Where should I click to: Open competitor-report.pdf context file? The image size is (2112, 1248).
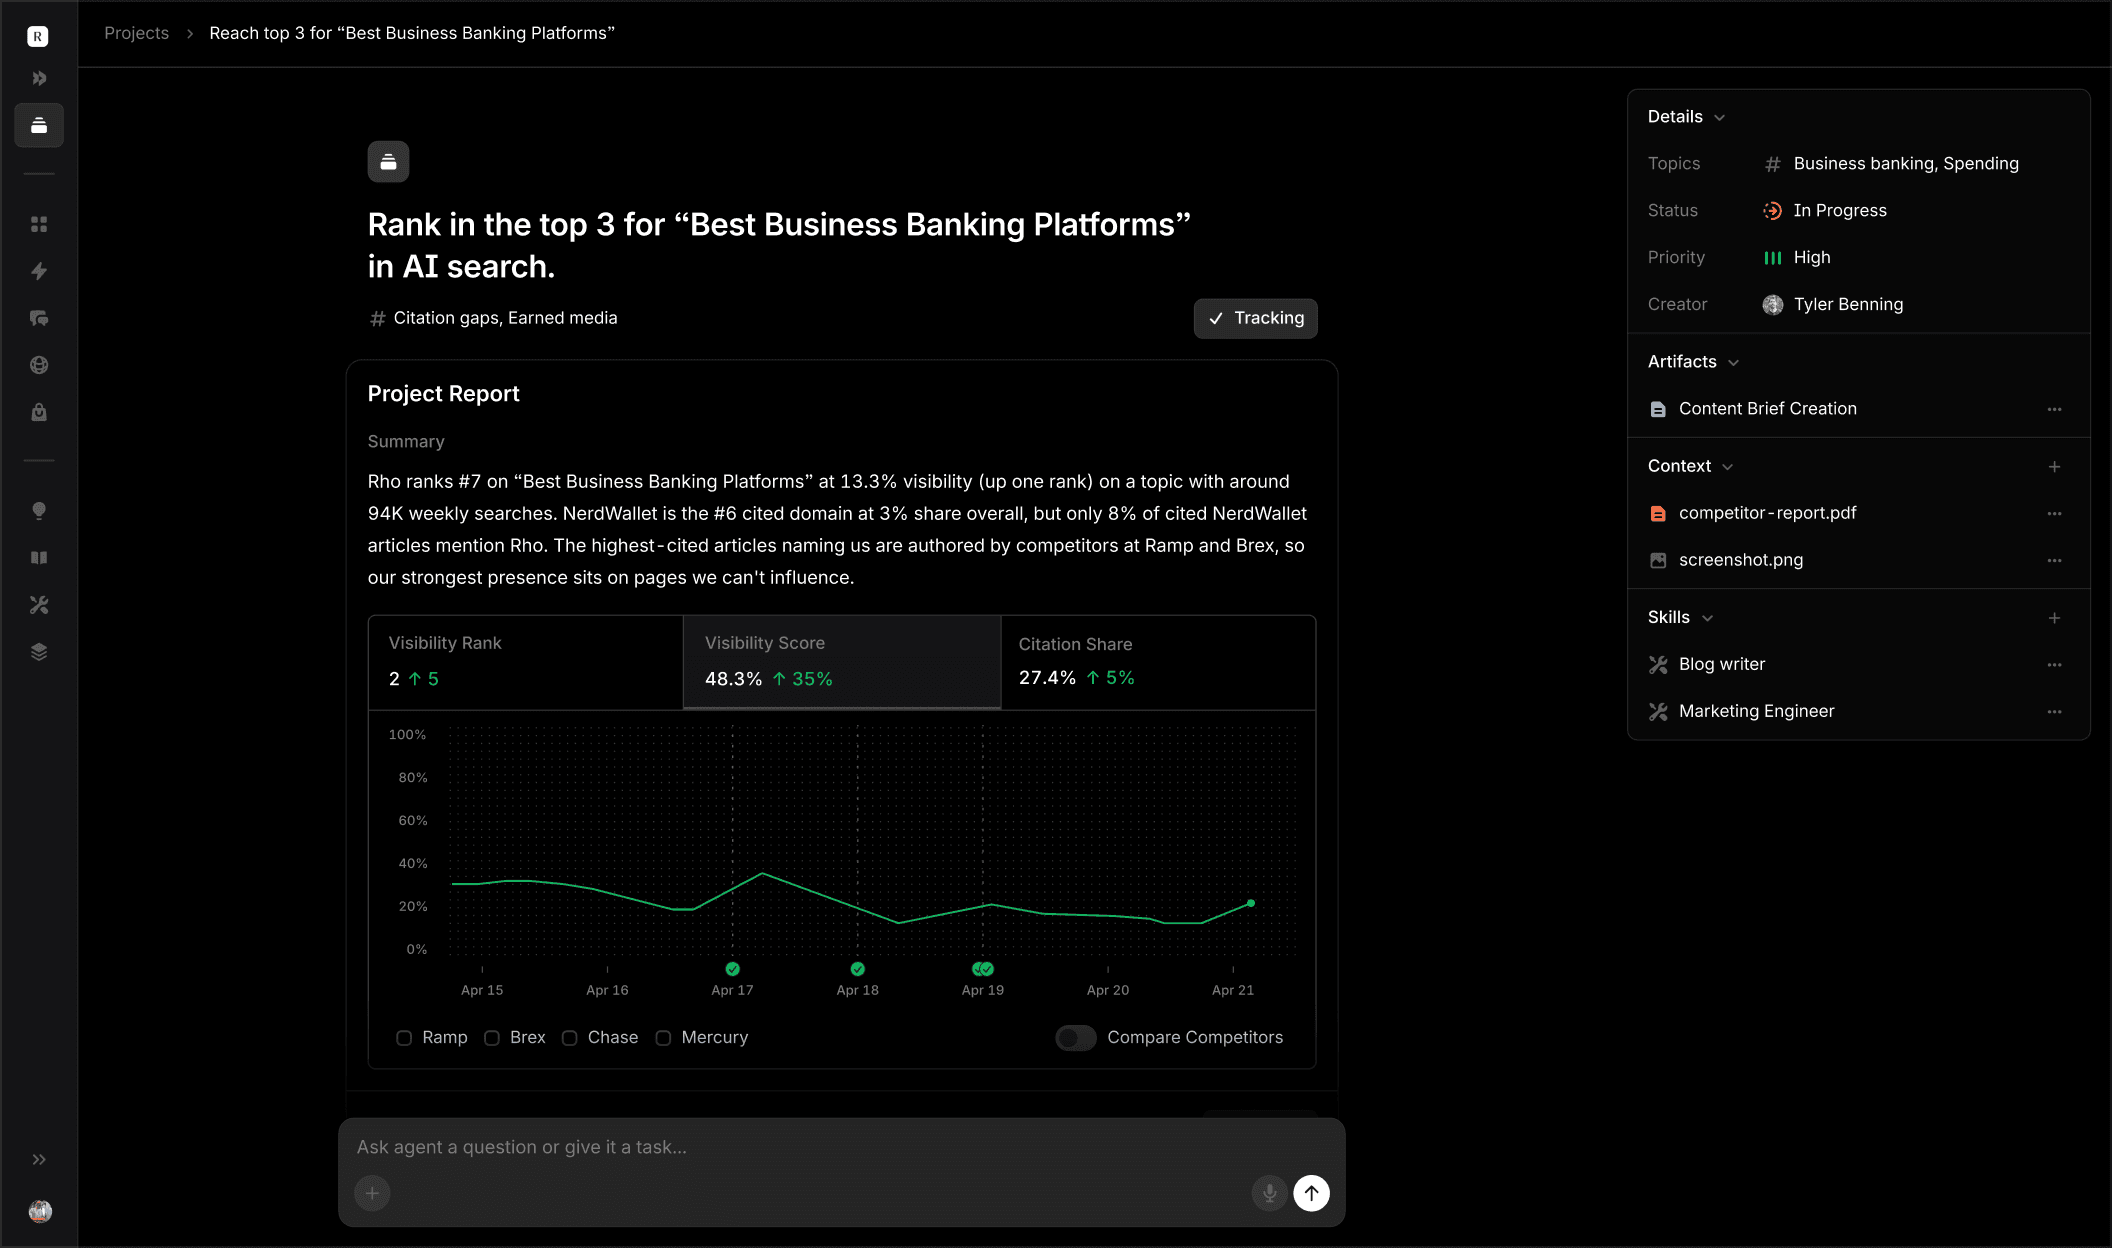(x=1767, y=512)
